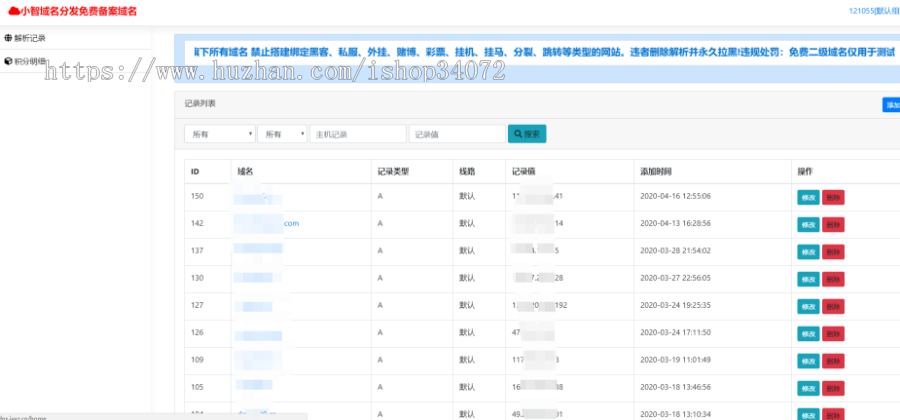Click 修改 for record ID 127
This screenshot has width=900, height=420.
click(x=808, y=306)
